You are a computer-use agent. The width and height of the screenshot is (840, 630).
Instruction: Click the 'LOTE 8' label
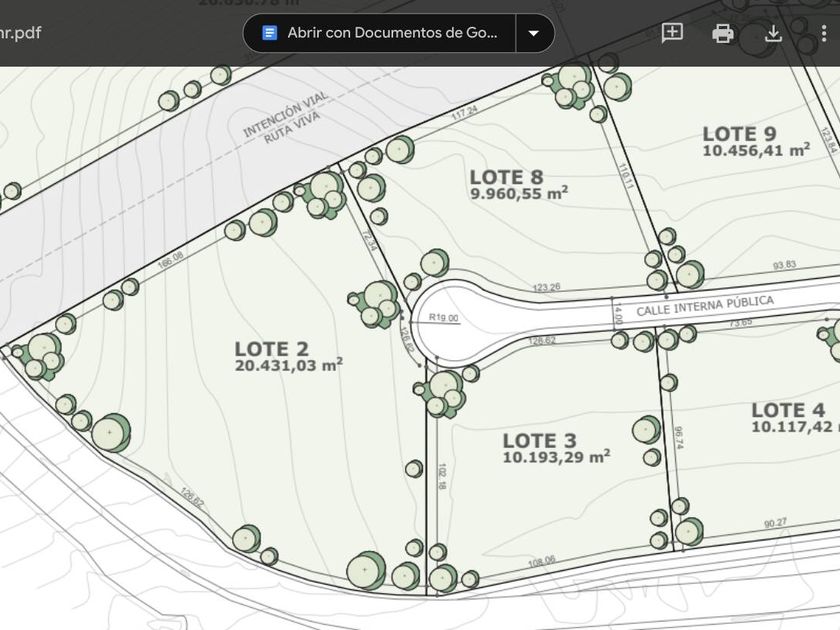click(506, 177)
